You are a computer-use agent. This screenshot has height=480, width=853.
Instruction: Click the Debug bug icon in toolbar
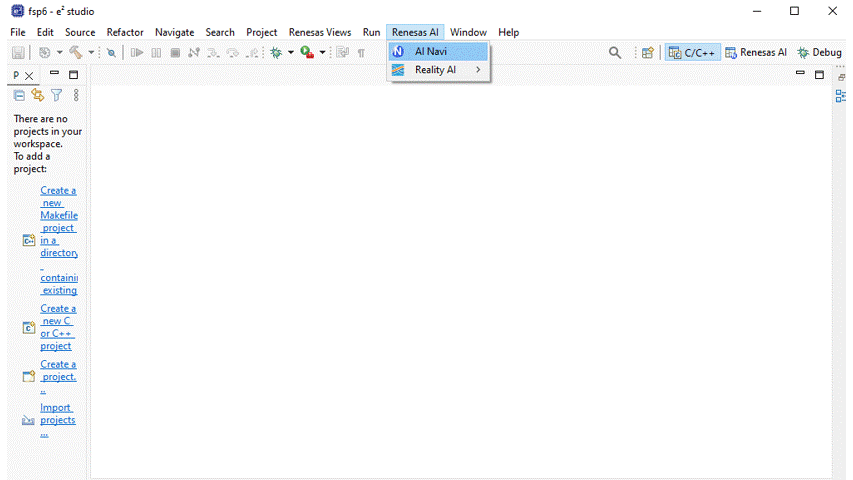[x=276, y=52]
